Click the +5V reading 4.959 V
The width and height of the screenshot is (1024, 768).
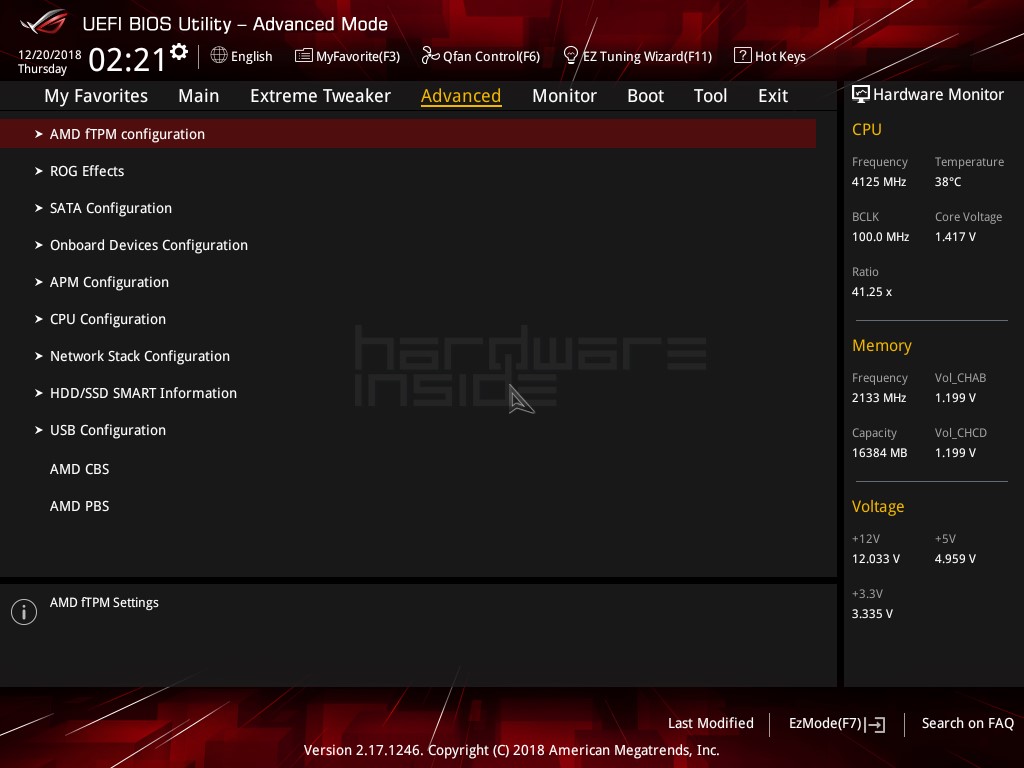pyautogui.click(x=955, y=559)
